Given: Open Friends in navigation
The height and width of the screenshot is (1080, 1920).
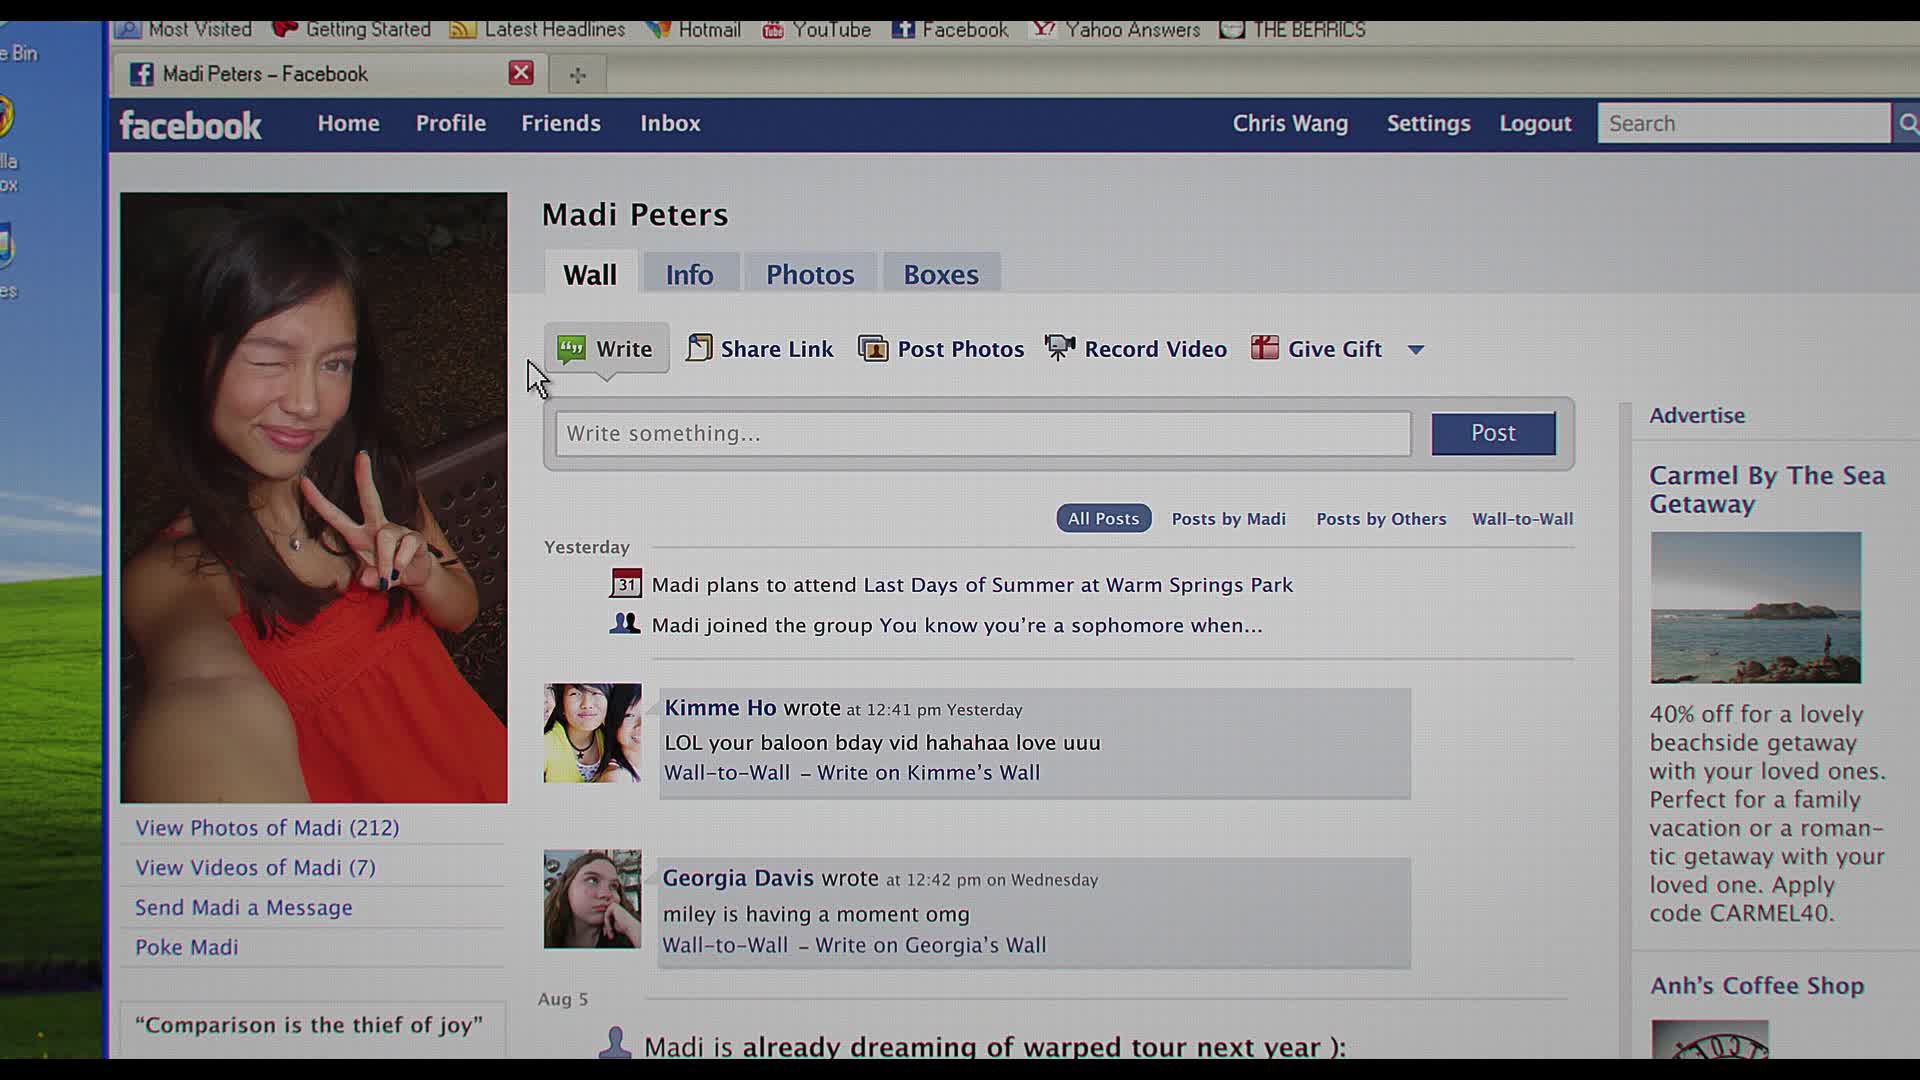Looking at the screenshot, I should pos(561,123).
